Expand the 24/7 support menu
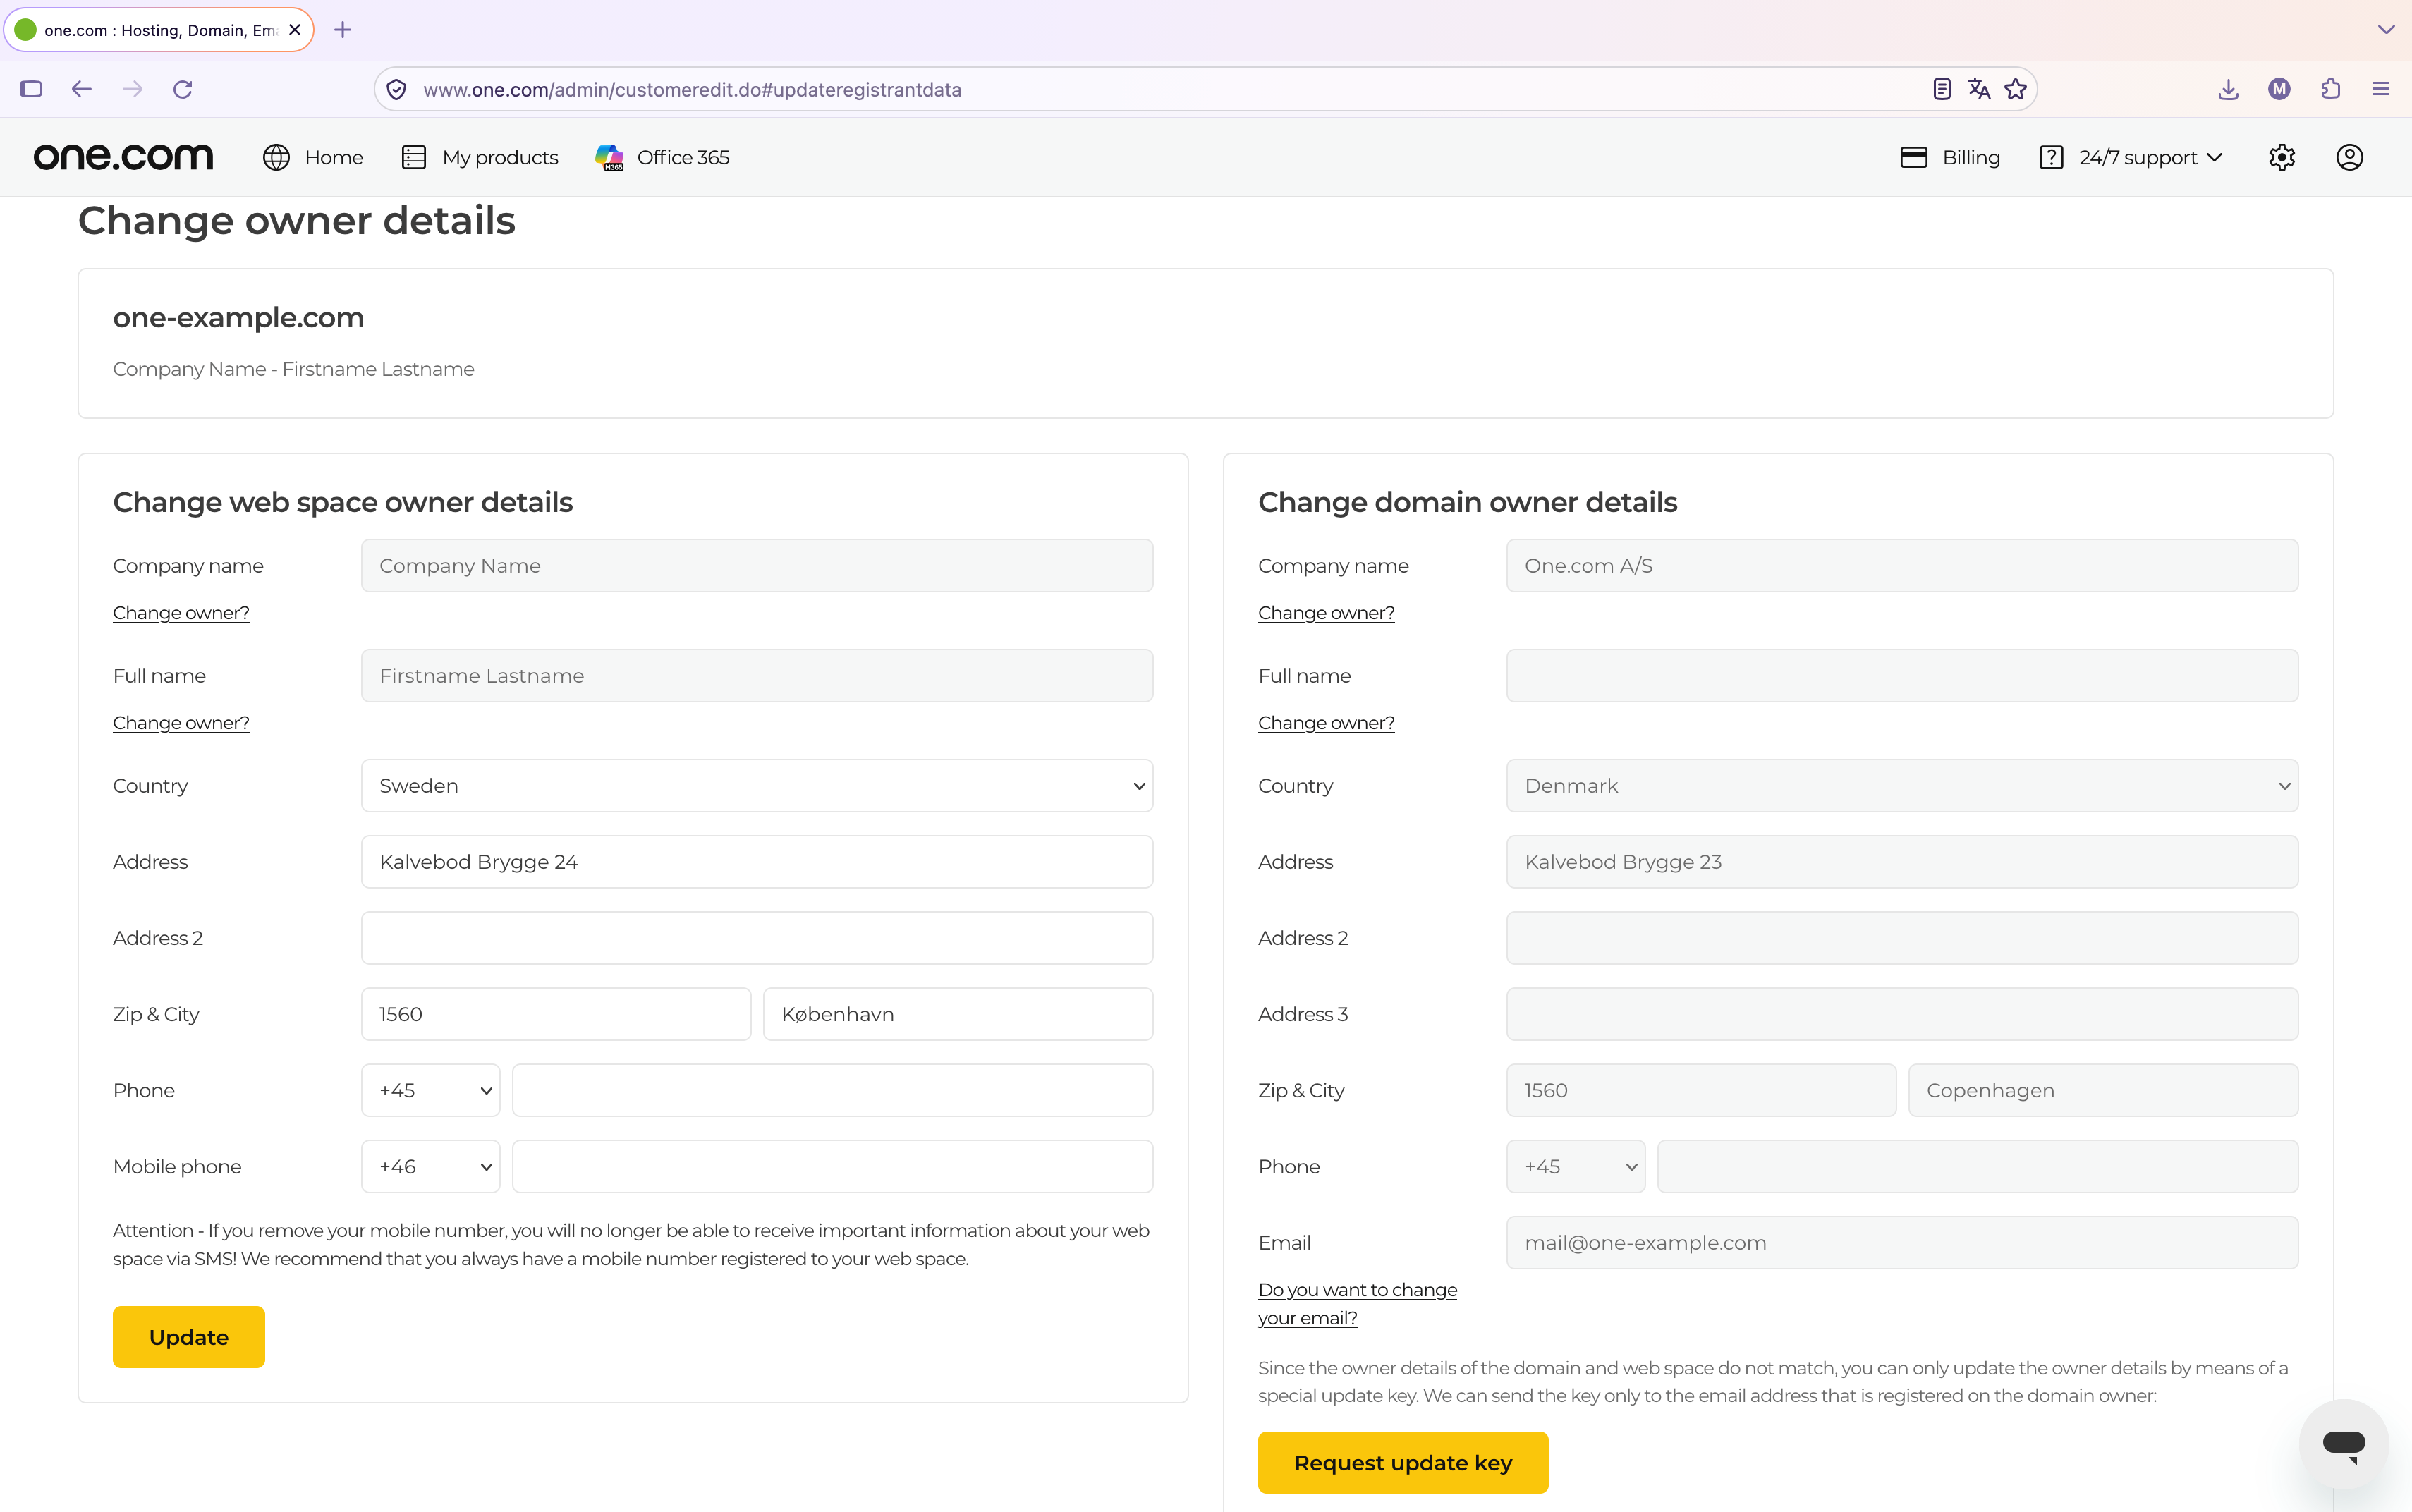The image size is (2412, 1512). click(2131, 157)
